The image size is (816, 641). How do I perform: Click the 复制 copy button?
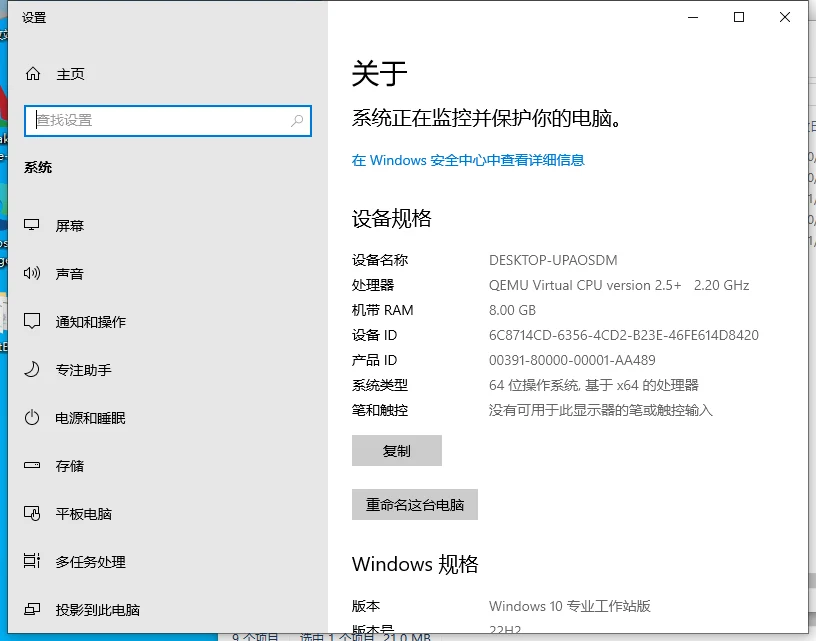pyautogui.click(x=397, y=451)
